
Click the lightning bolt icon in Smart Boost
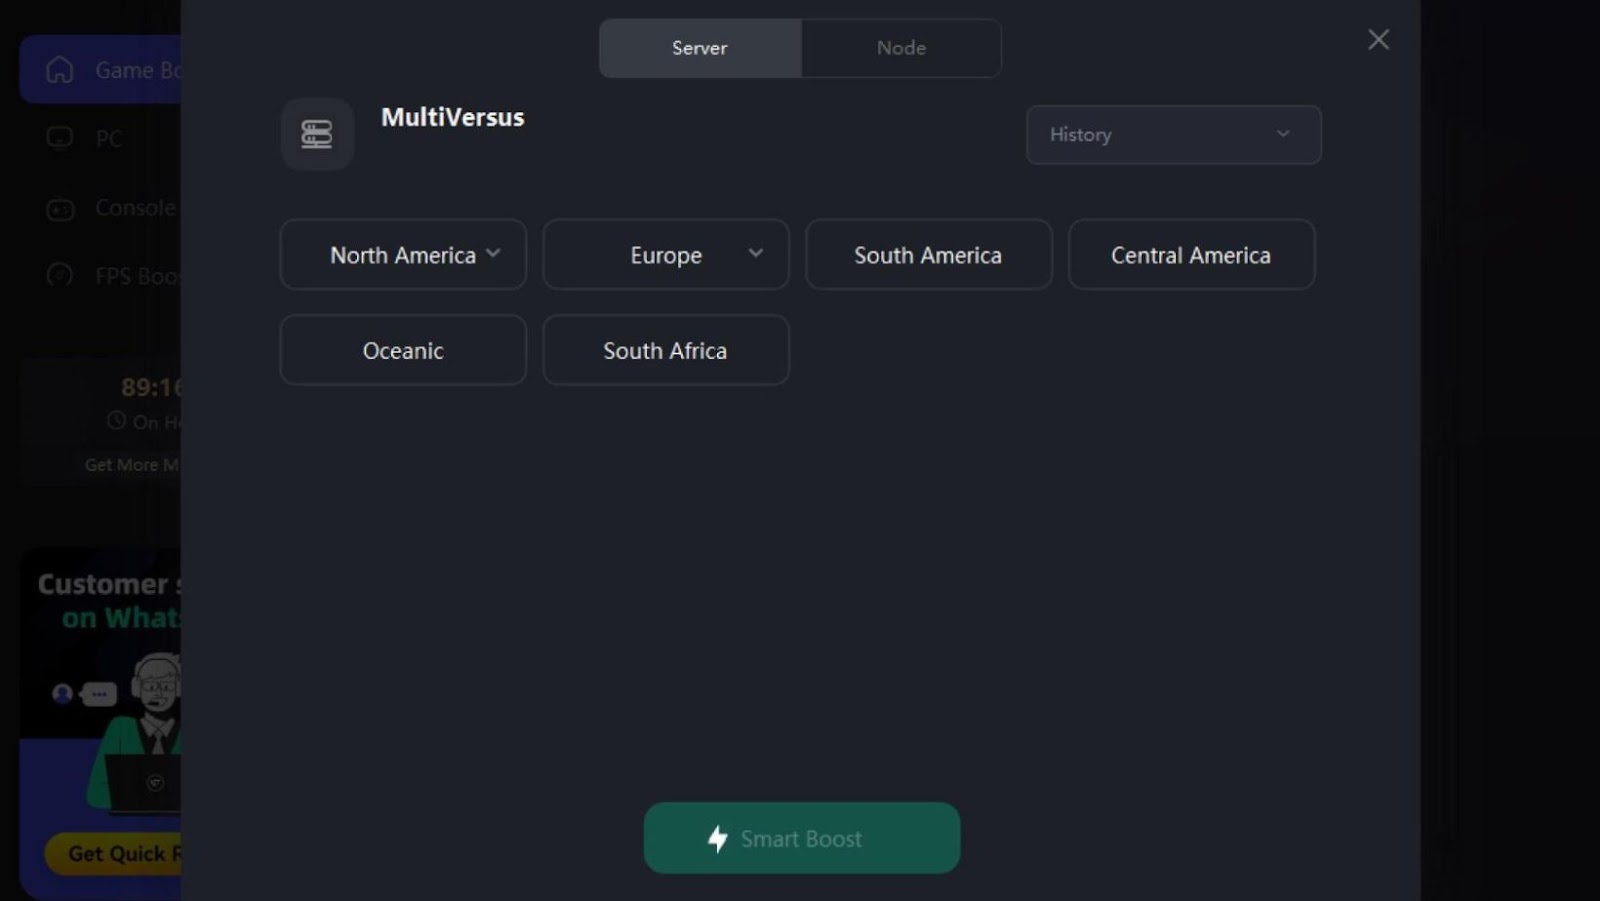[x=718, y=839]
